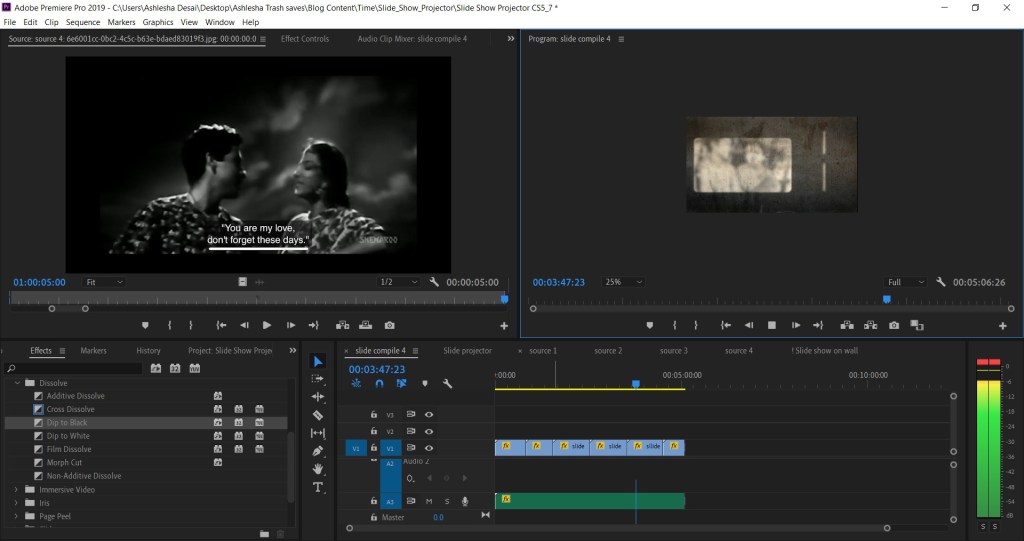
Task: Hide track V2 with eye icon
Action: pyautogui.click(x=429, y=431)
